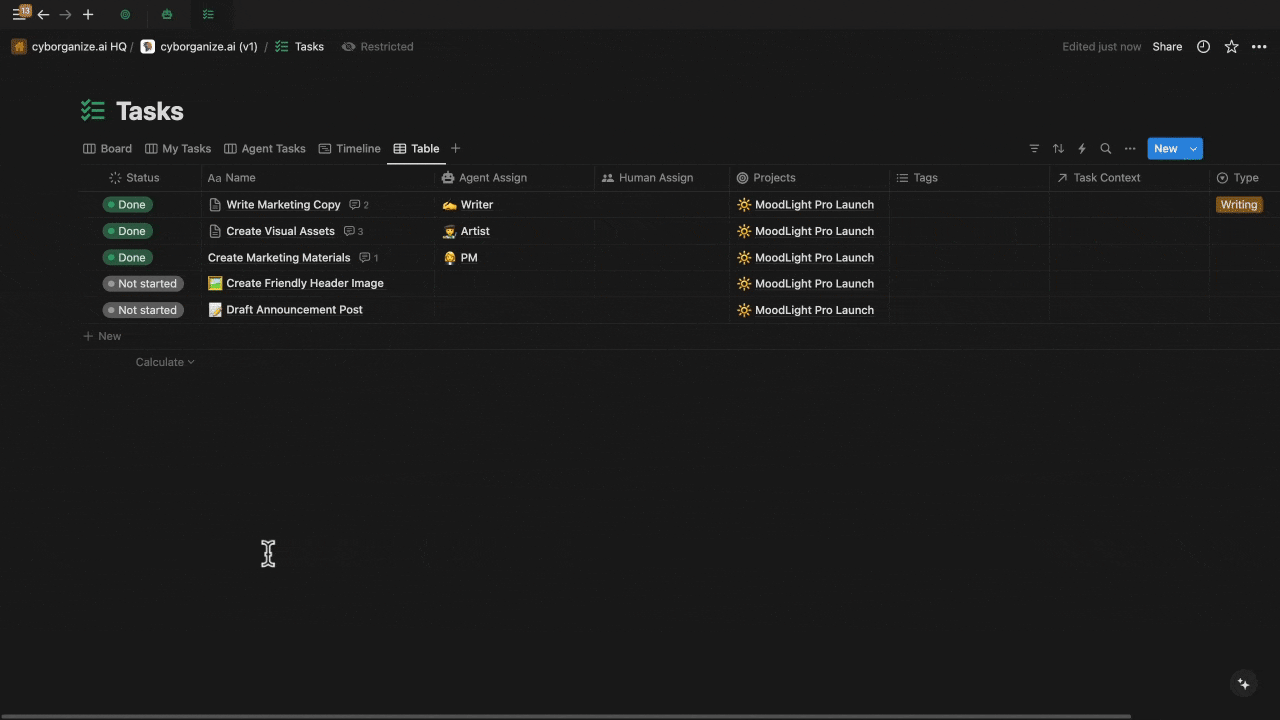Click the orange Writing type tag
Viewport: 1280px width, 720px height.
pyautogui.click(x=1238, y=205)
